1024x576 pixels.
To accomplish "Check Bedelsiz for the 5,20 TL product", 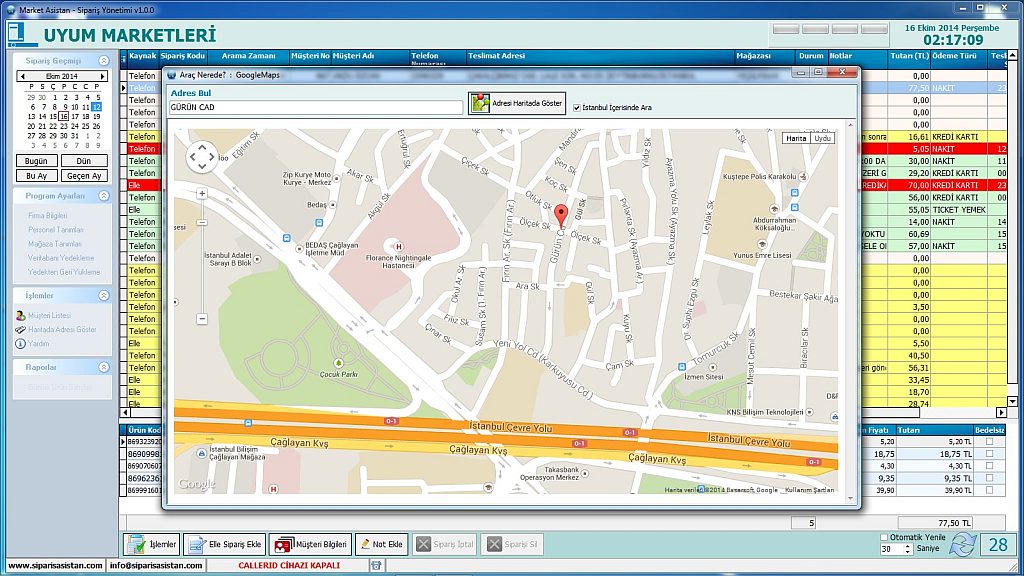I will (x=989, y=442).
